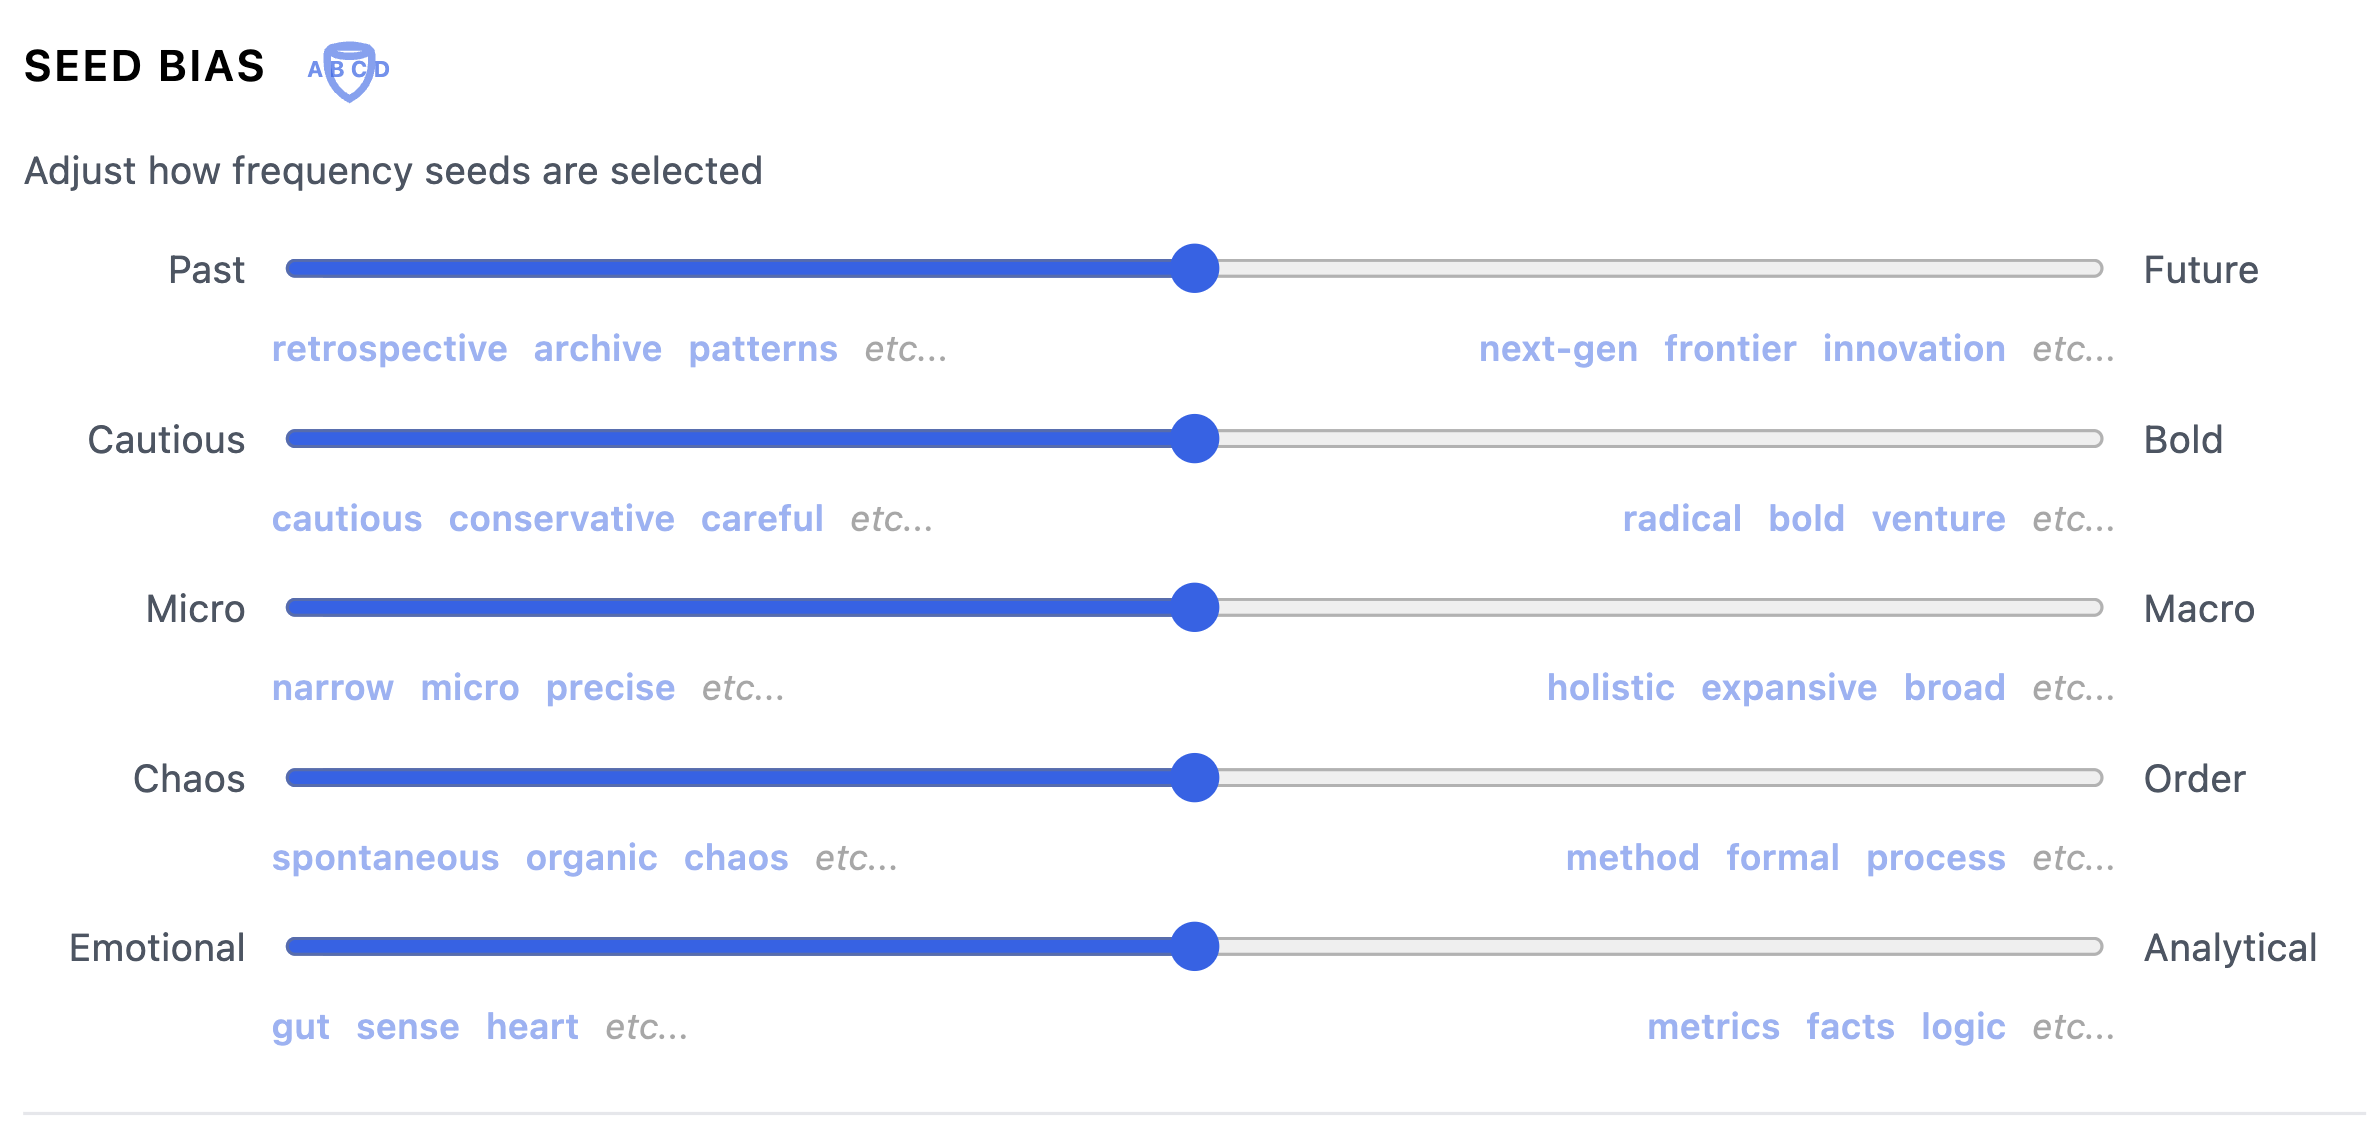Select the innovation seed word
Screen dimensions: 2380x1122
point(1914,349)
